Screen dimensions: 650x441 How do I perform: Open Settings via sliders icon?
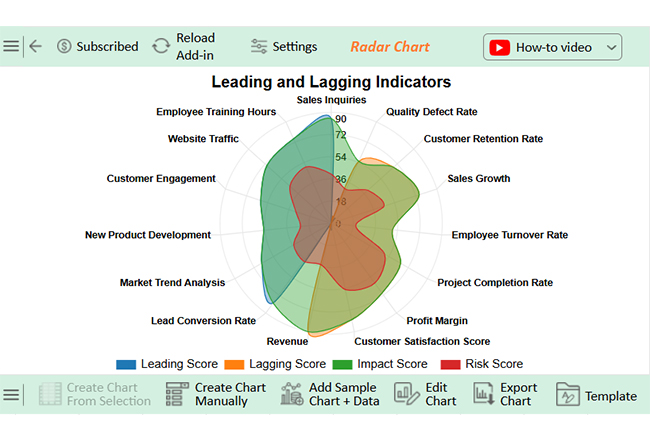[259, 46]
